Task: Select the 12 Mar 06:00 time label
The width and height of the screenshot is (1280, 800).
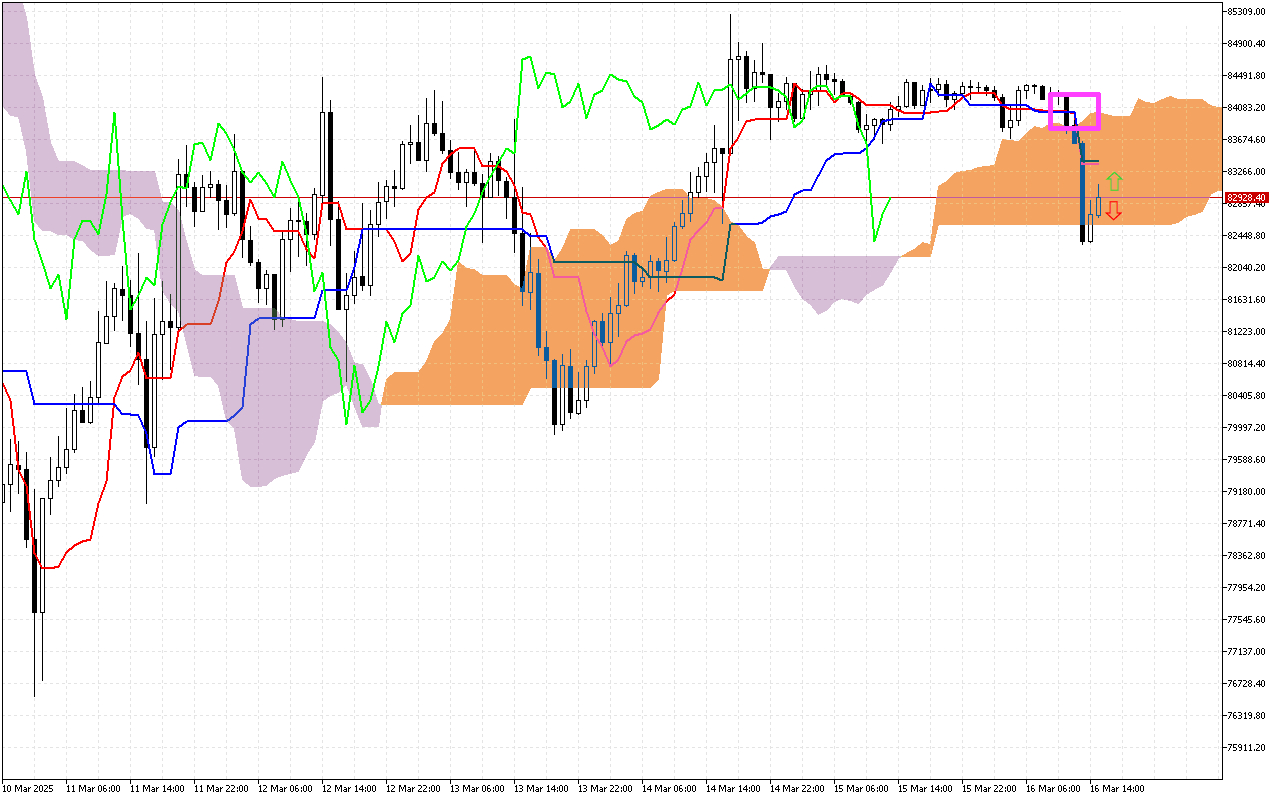Action: pos(285,789)
